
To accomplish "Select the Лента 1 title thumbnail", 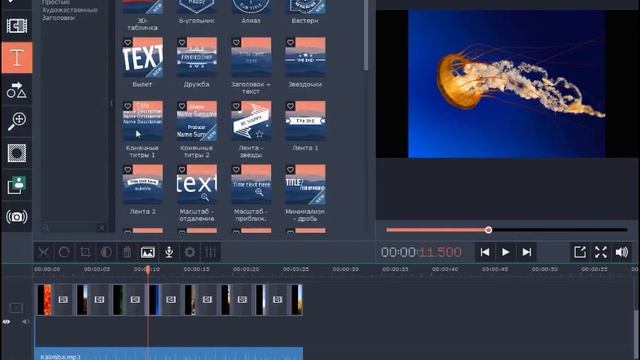I will click(x=305, y=121).
